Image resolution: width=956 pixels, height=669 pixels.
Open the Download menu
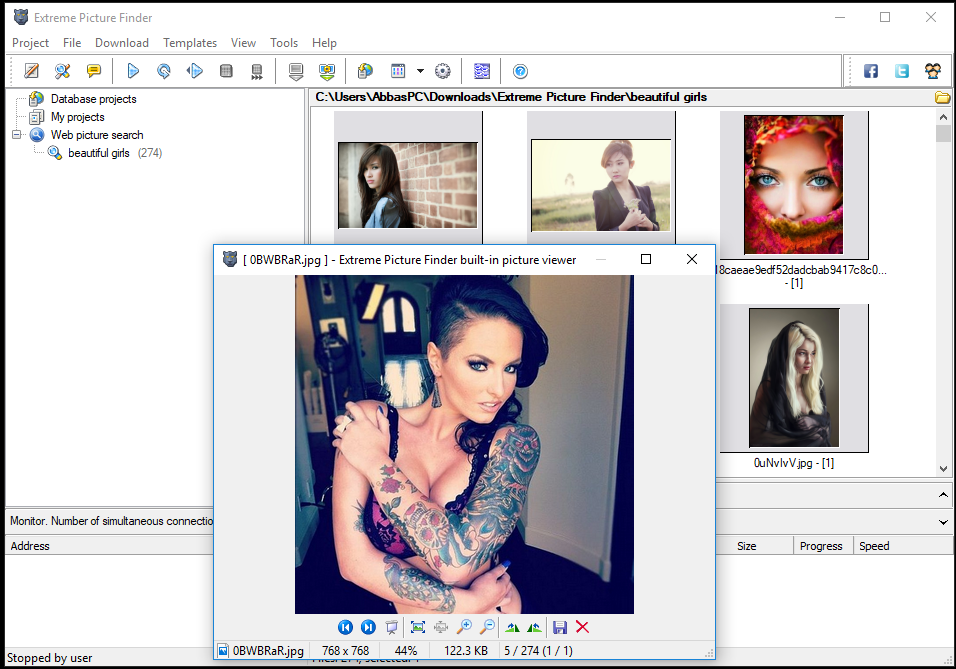point(122,43)
